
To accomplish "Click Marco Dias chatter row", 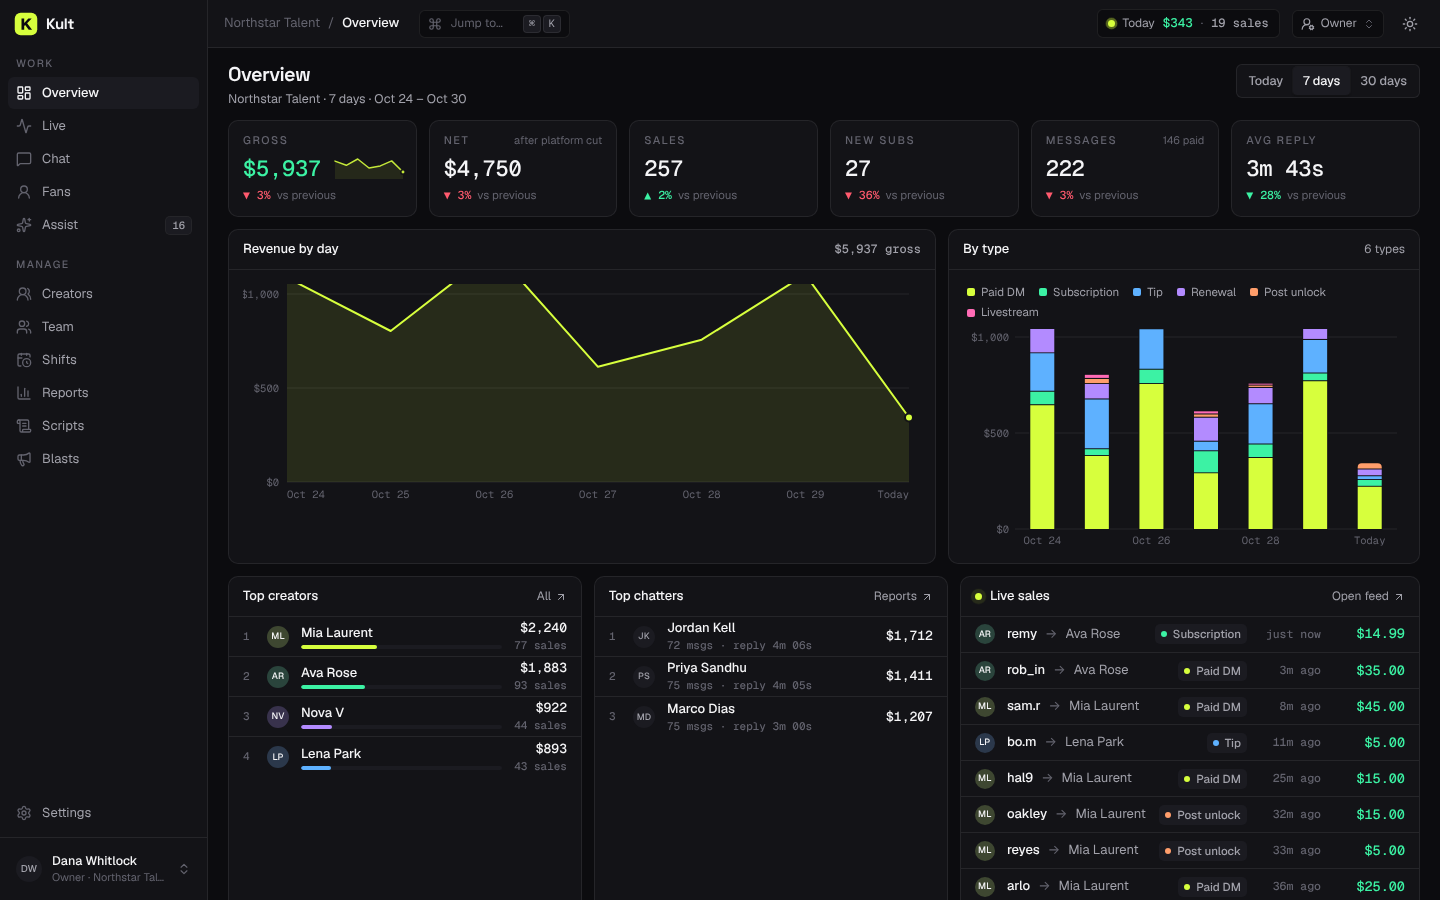I will pos(771,717).
